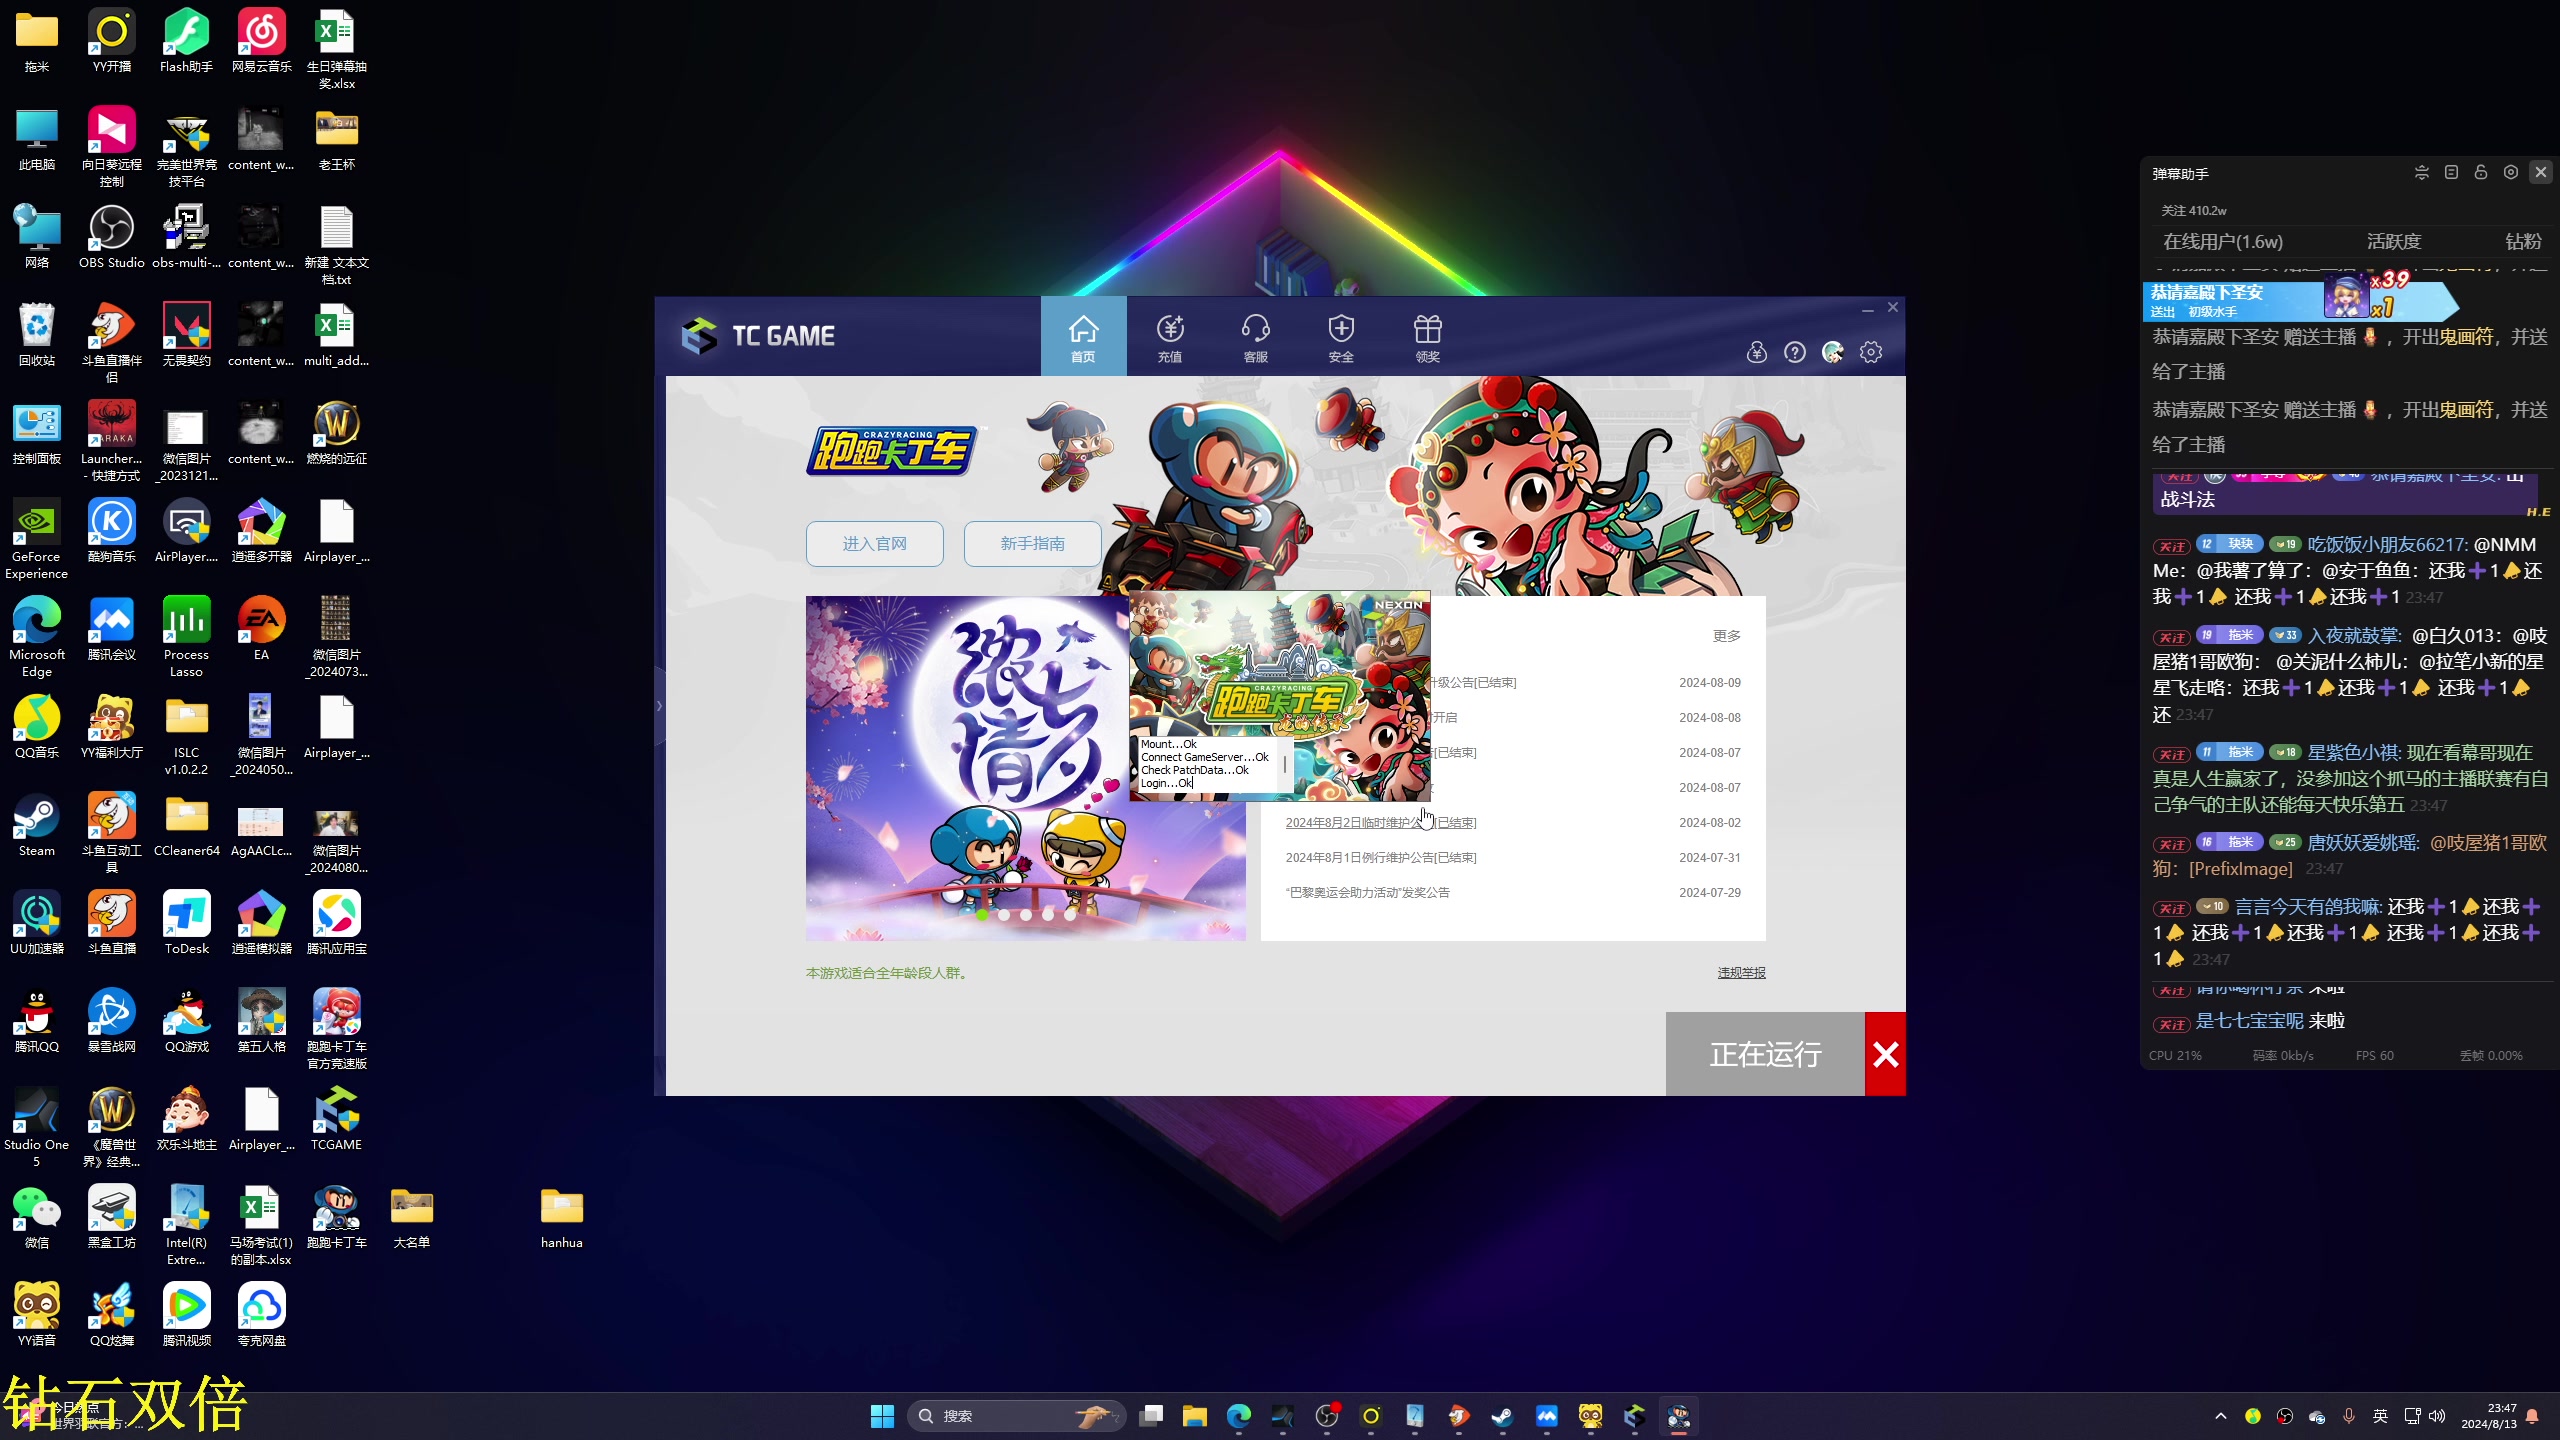The width and height of the screenshot is (2560, 1440).
Task: Click the 正在运行 running status button
Action: [1766, 1054]
